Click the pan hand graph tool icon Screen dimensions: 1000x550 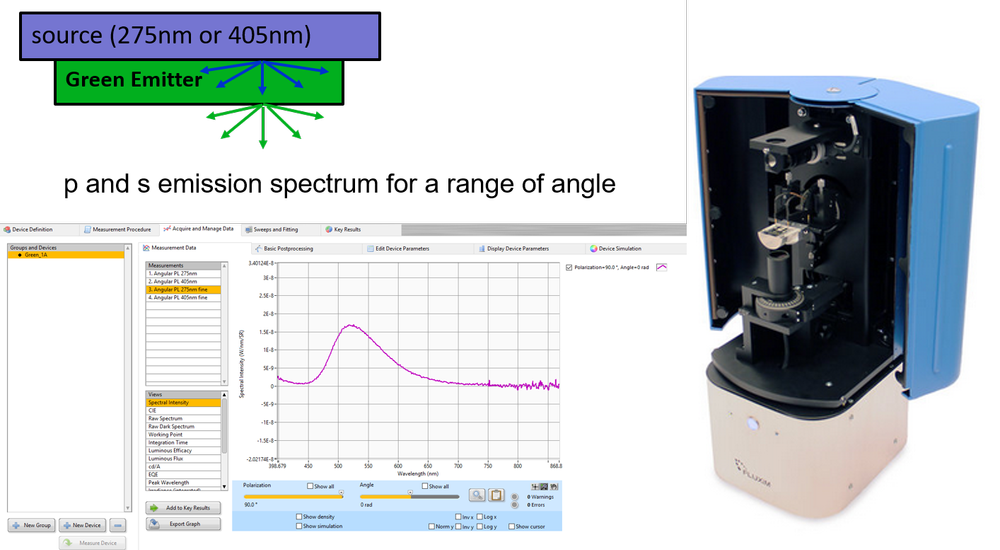pos(554,487)
